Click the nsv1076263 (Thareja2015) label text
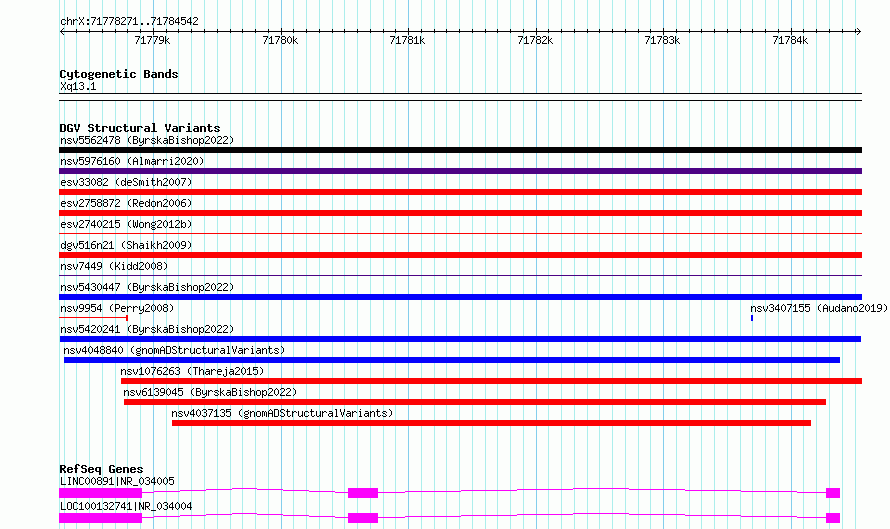This screenshot has width=890, height=529. 192,371
